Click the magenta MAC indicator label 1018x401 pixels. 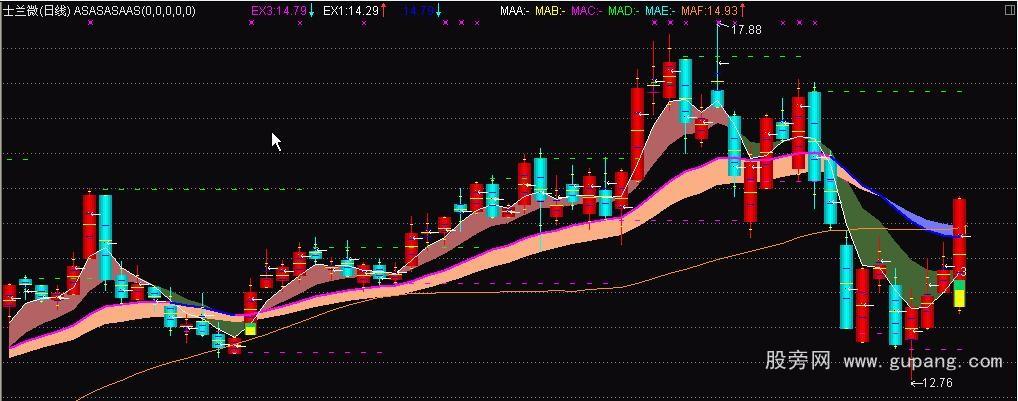click(585, 10)
